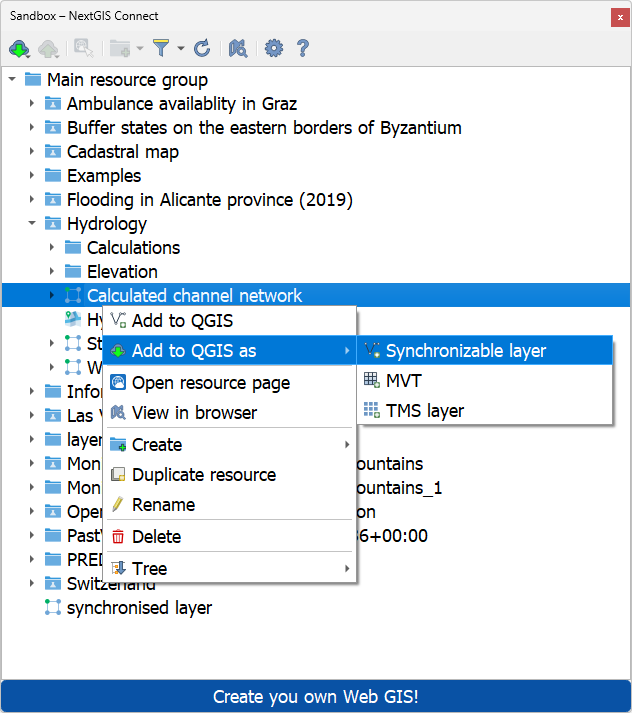Screen dimensions: 632x713
Task: Close the NextGIS Connect panel
Action: coord(620,18)
